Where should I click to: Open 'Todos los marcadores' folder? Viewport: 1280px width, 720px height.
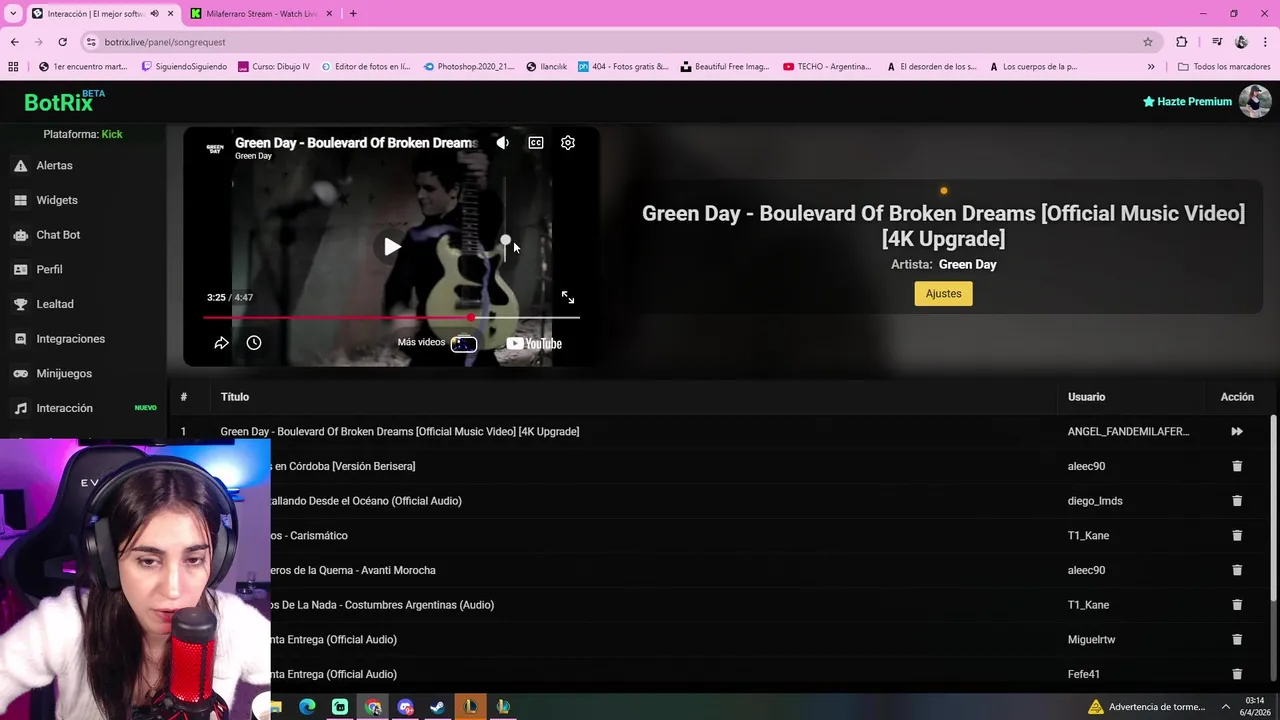1224,67
